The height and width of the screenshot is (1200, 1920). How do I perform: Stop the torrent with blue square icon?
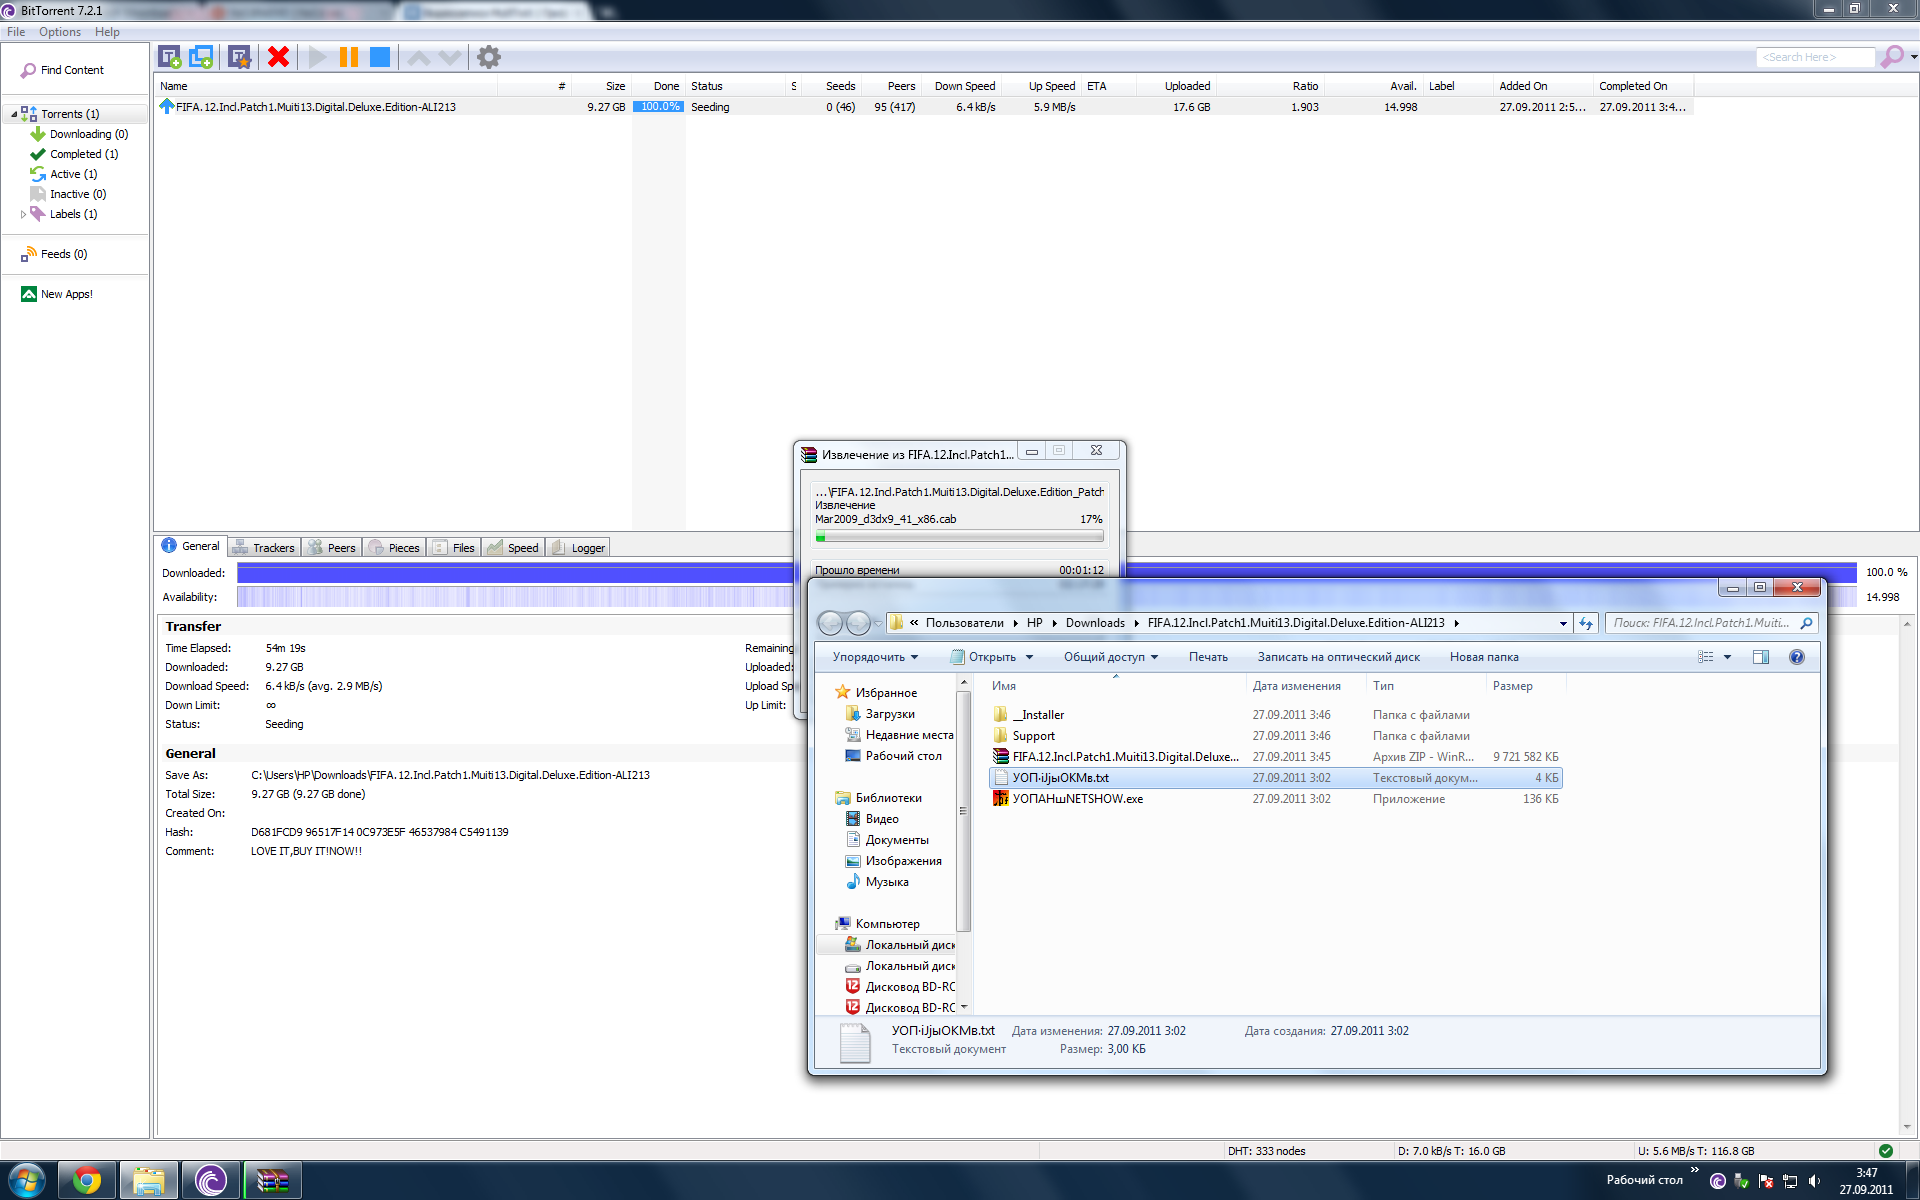(x=380, y=57)
